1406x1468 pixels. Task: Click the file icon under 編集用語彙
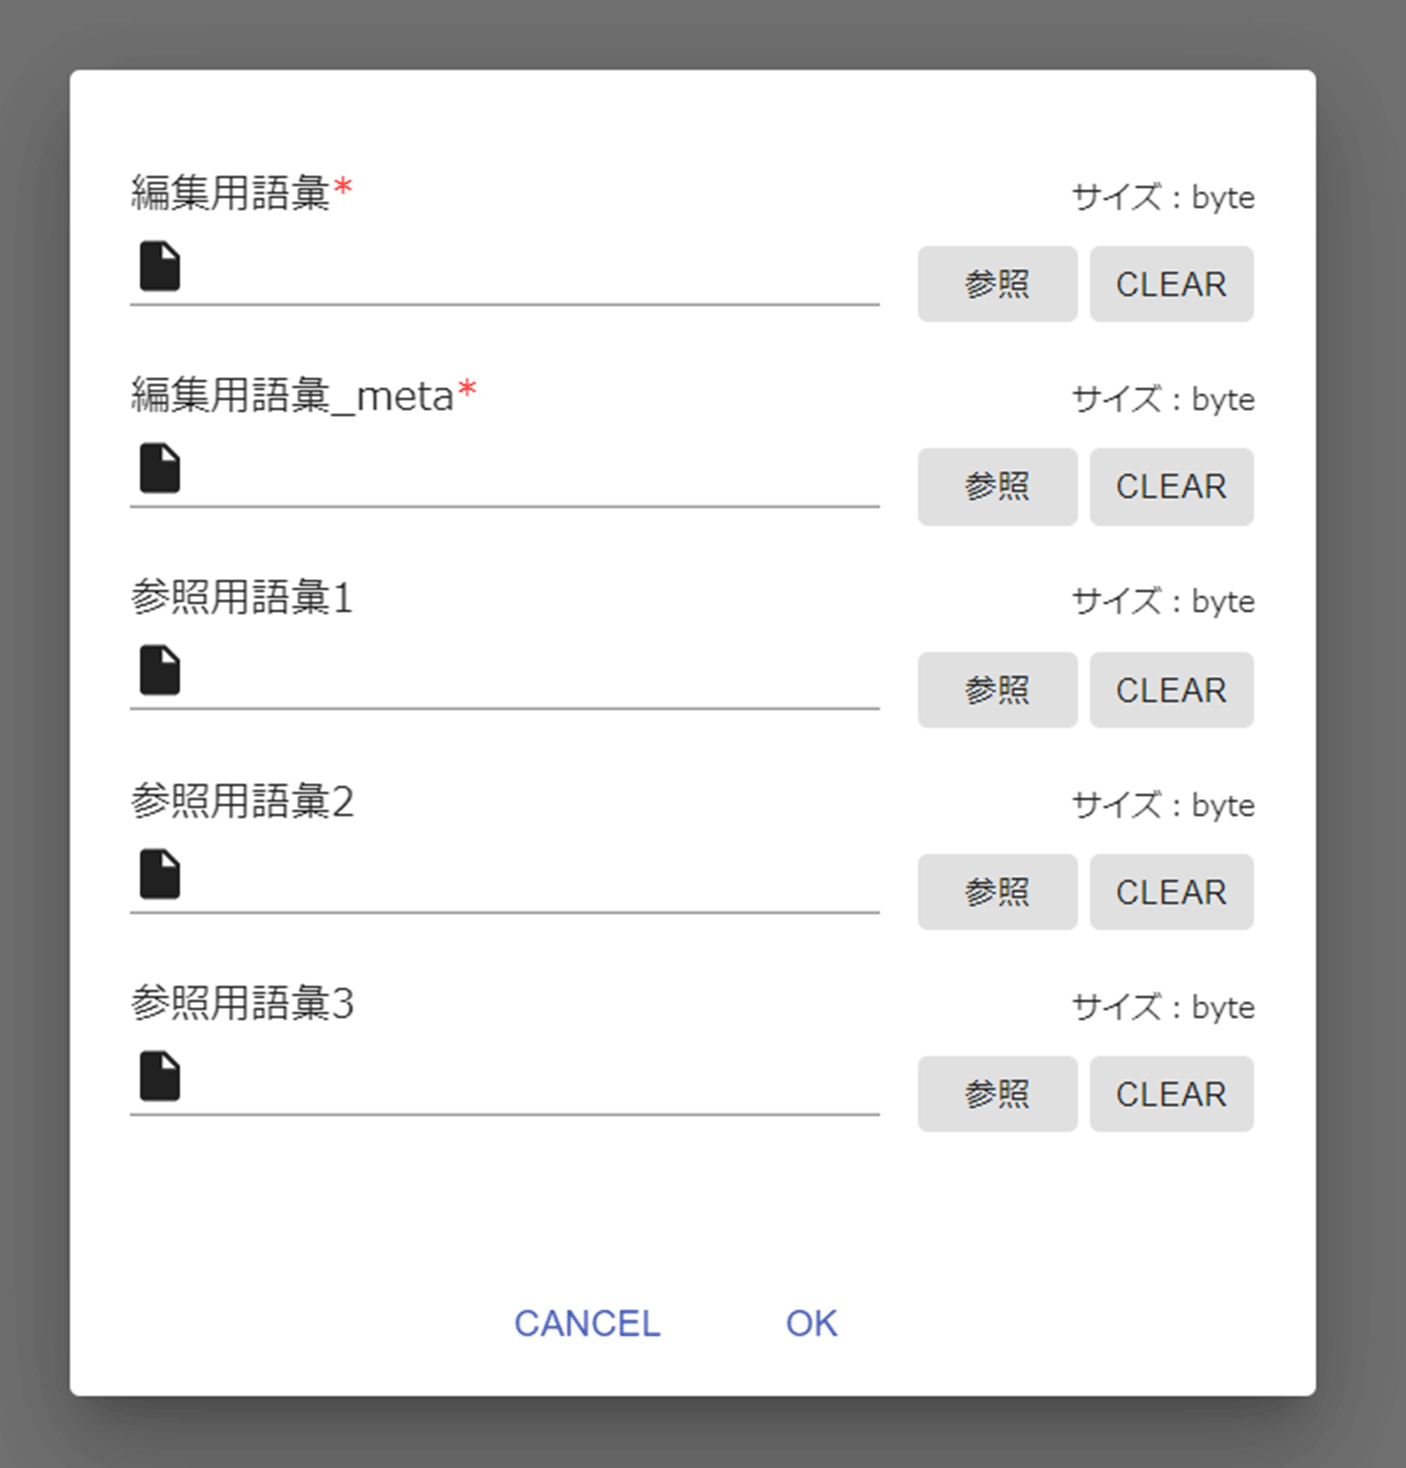tap(160, 266)
